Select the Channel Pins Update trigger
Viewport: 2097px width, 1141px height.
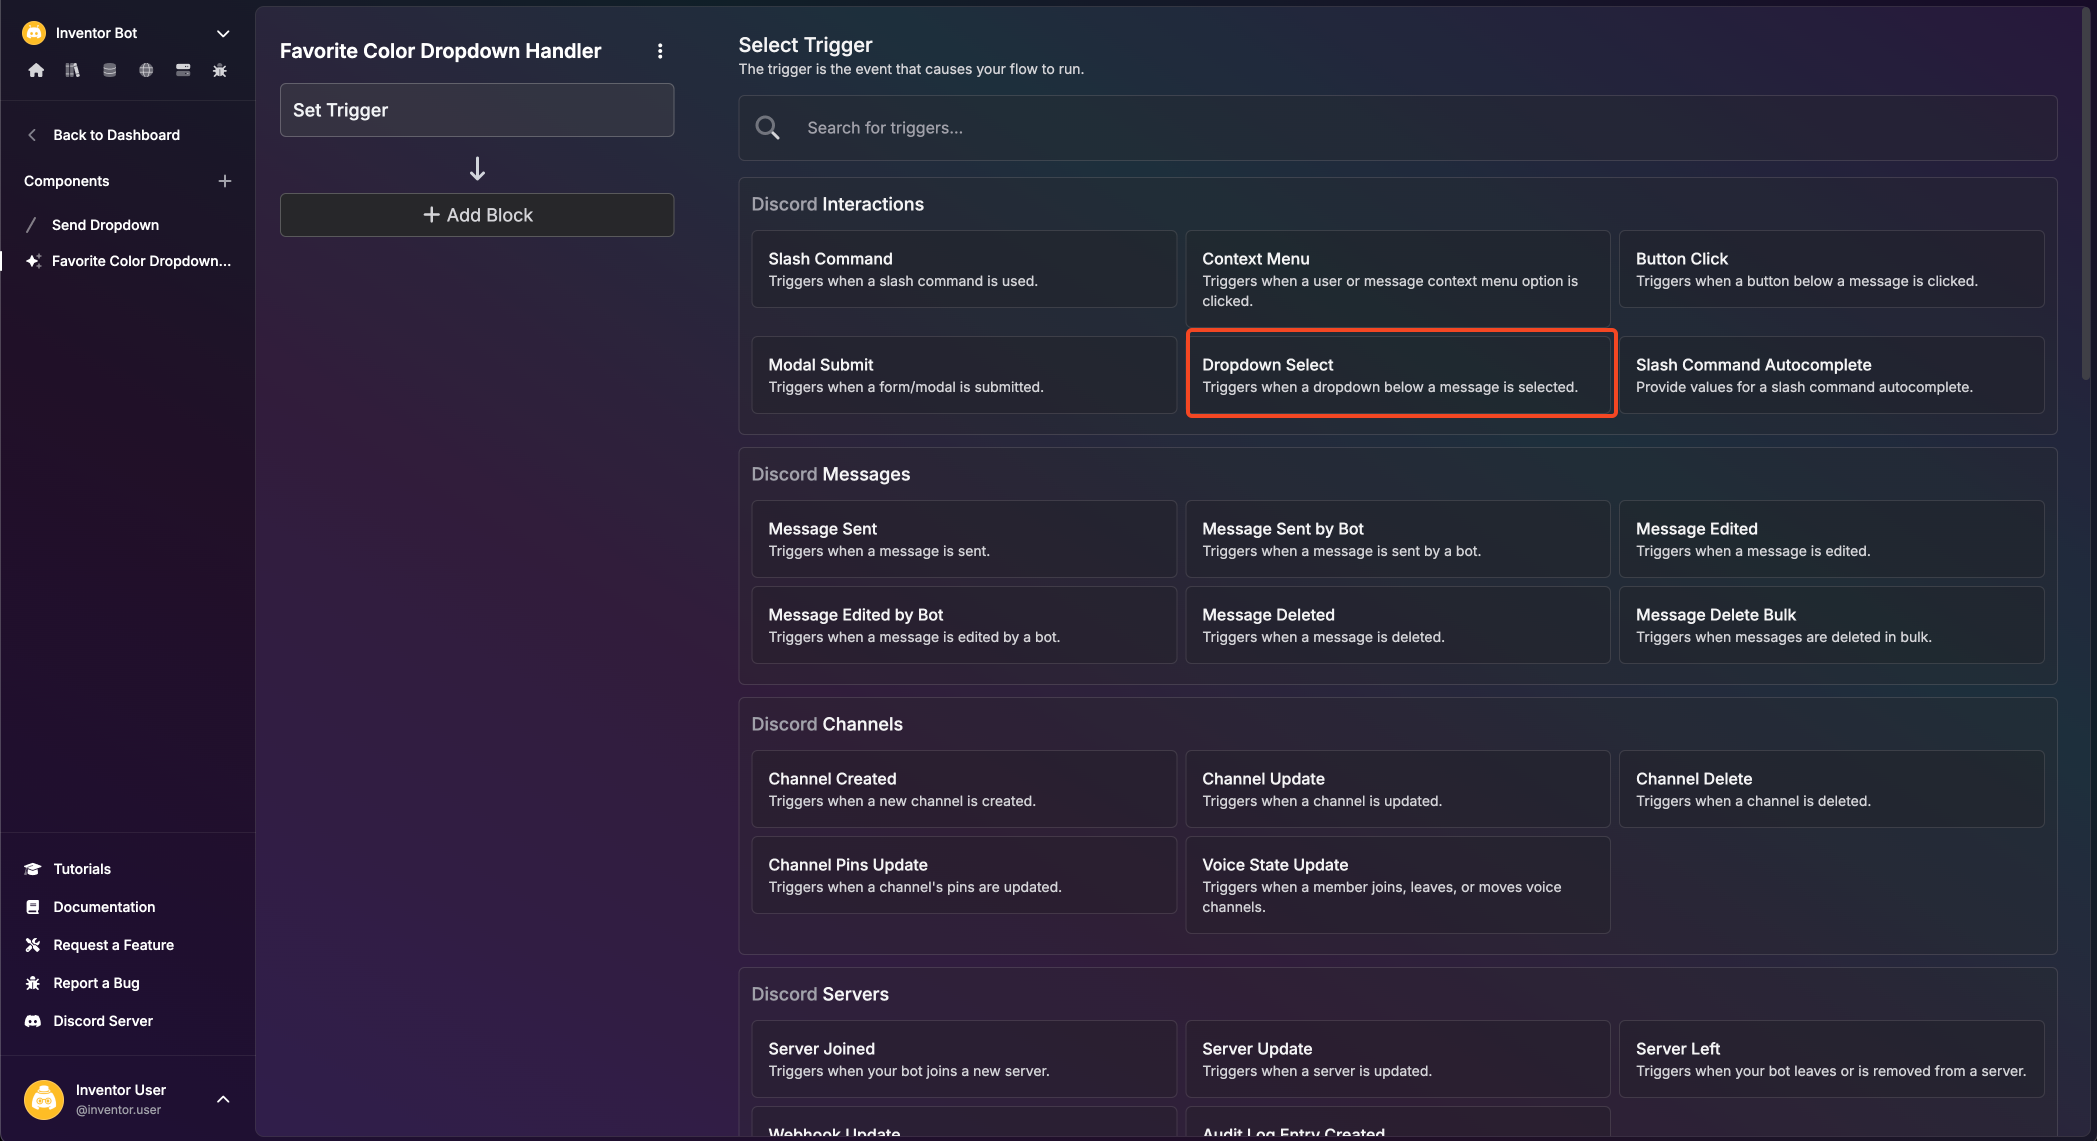964,875
